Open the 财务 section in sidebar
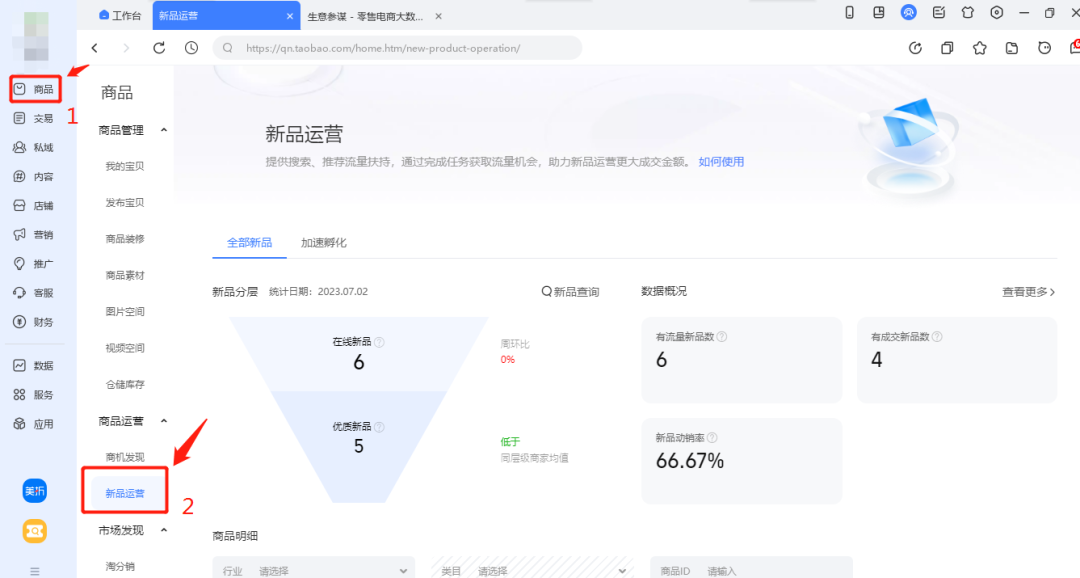 (x=34, y=322)
